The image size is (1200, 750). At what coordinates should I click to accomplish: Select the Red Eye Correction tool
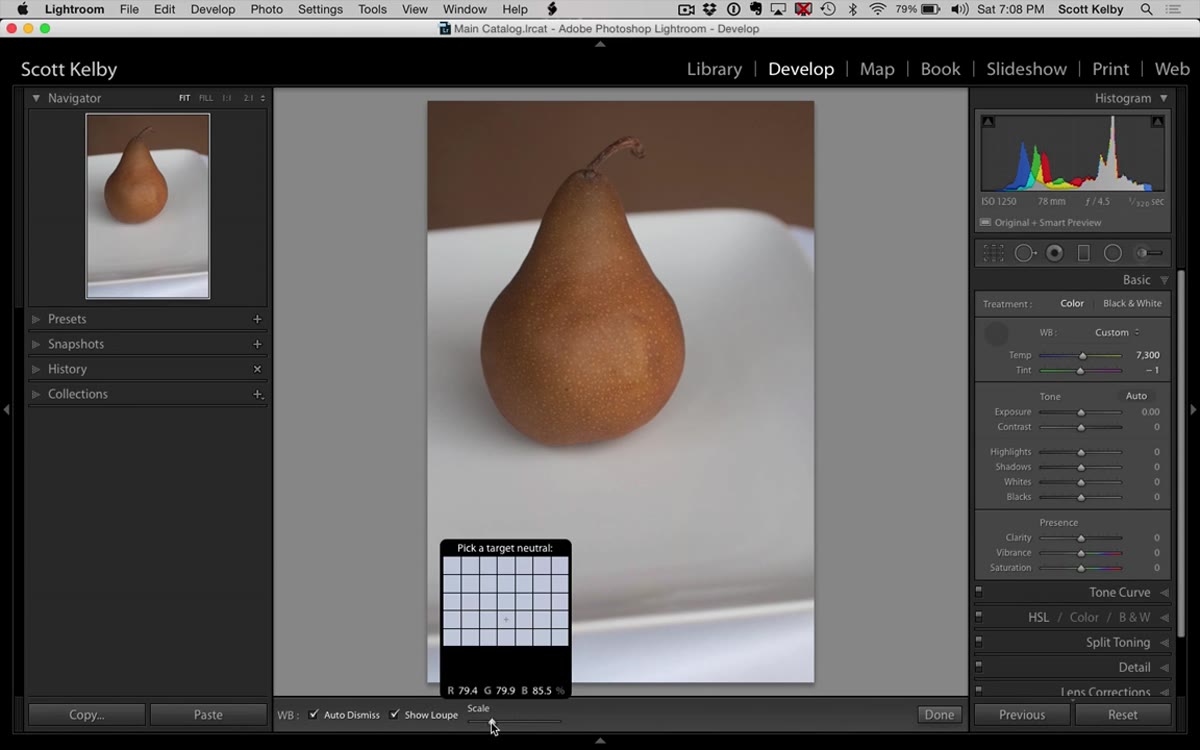(1054, 253)
